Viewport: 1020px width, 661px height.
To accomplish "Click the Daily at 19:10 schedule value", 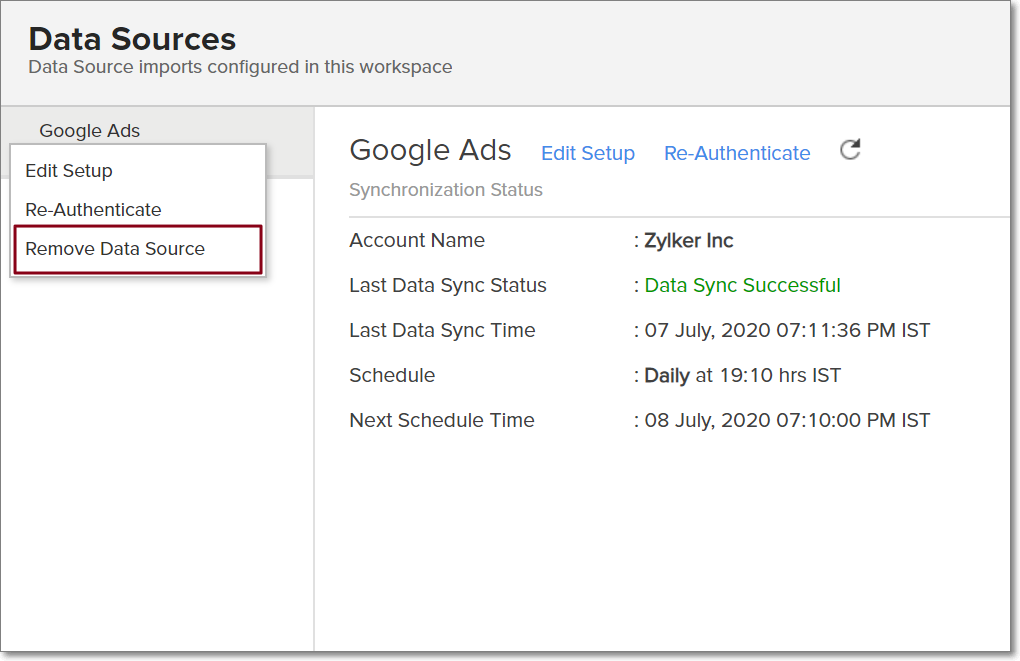I will coord(742,376).
